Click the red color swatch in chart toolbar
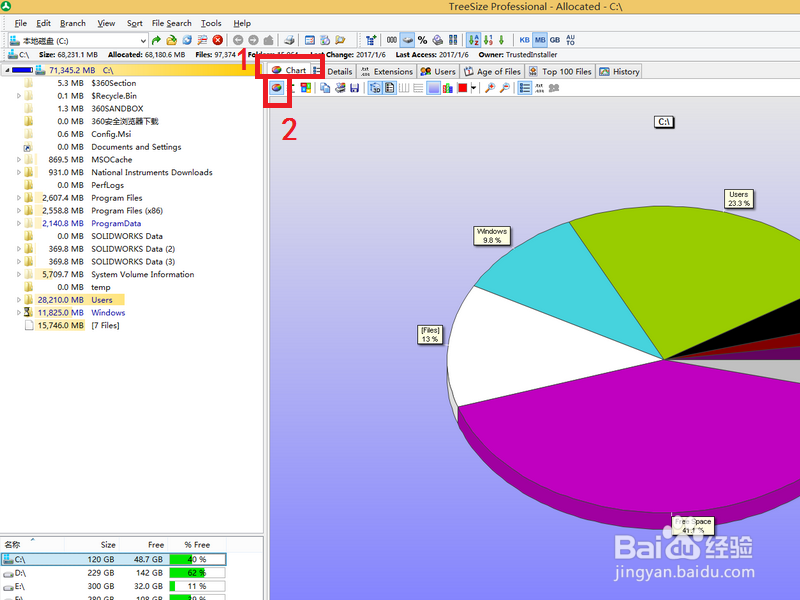 [x=463, y=88]
